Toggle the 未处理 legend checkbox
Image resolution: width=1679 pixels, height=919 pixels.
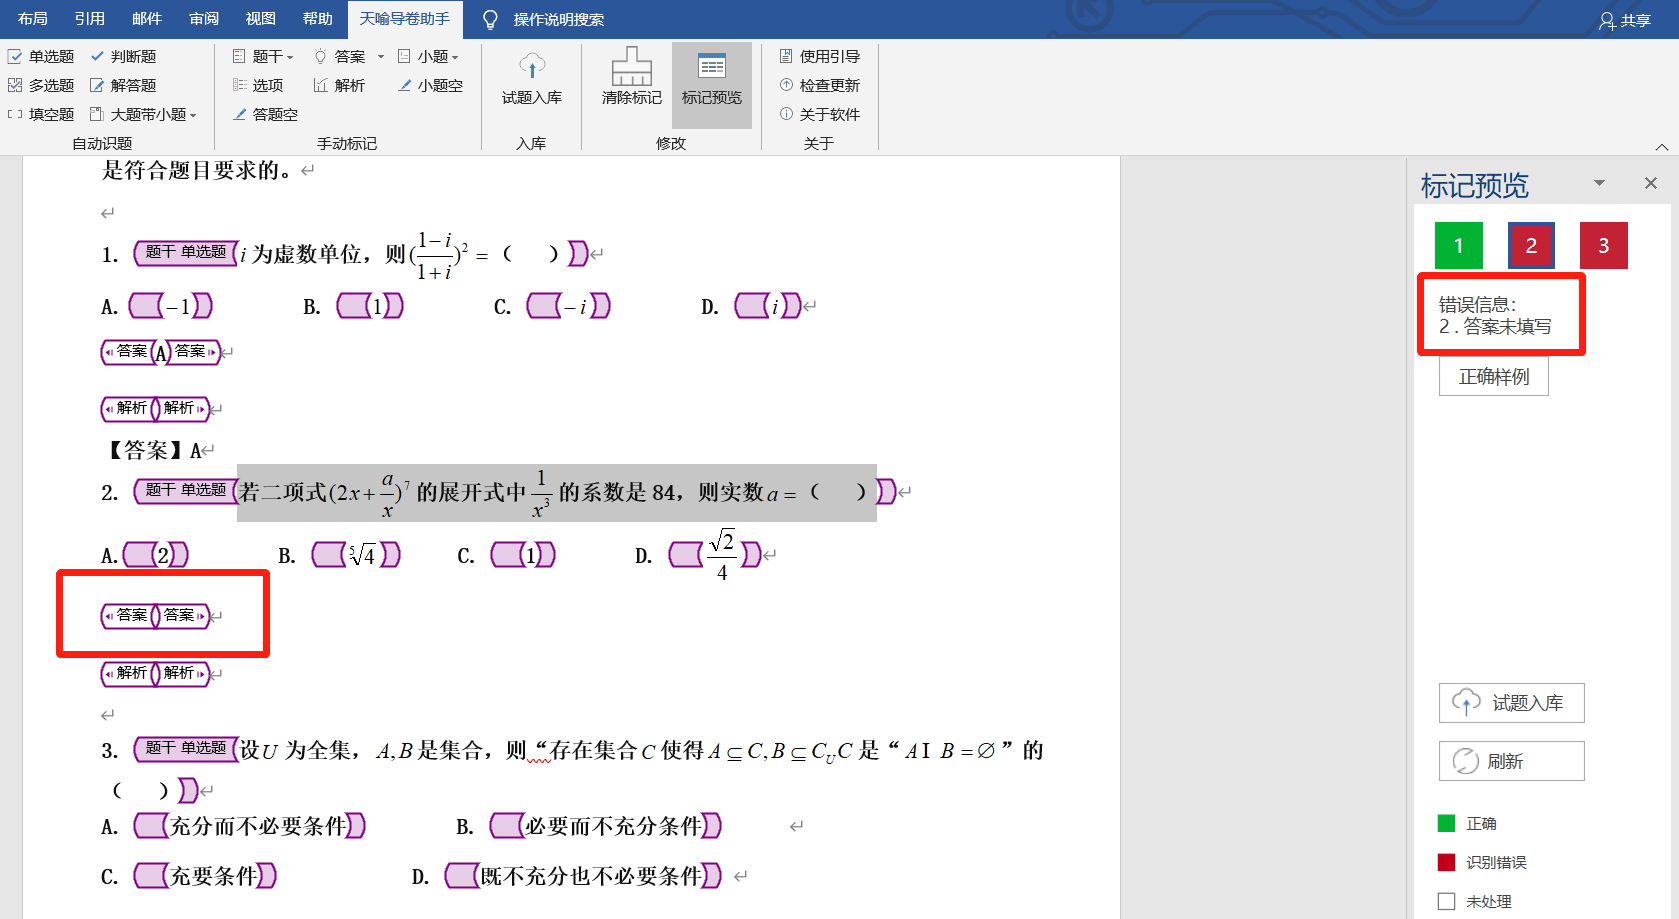point(1446,901)
